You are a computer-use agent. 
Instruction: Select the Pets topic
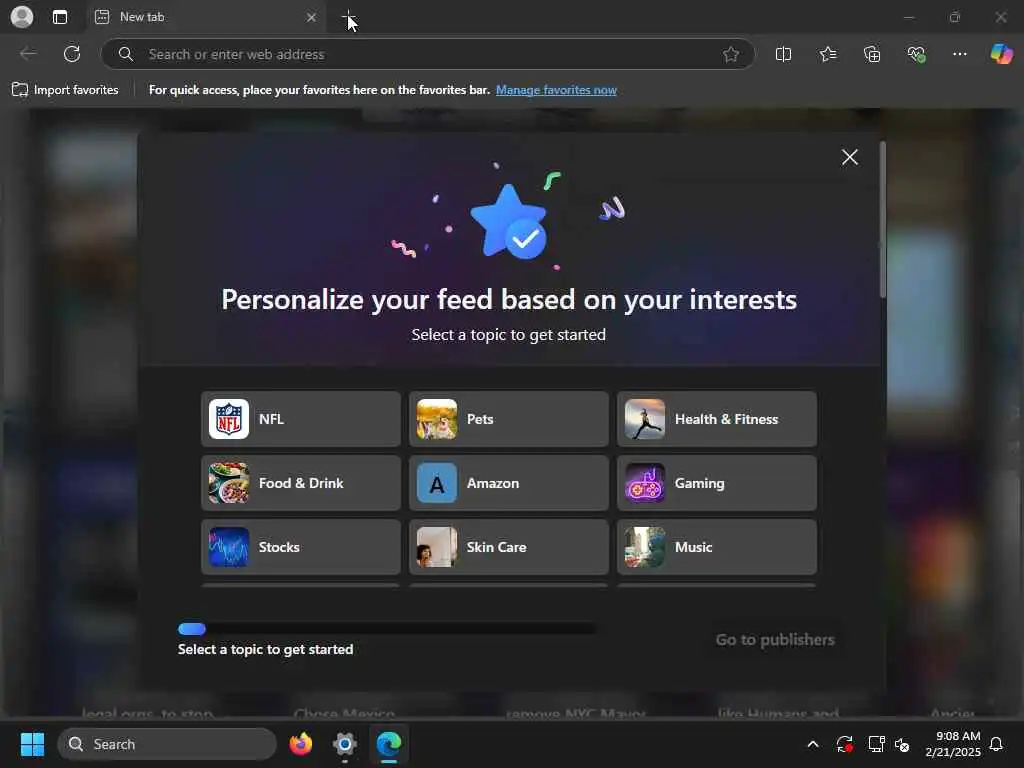[x=509, y=419]
